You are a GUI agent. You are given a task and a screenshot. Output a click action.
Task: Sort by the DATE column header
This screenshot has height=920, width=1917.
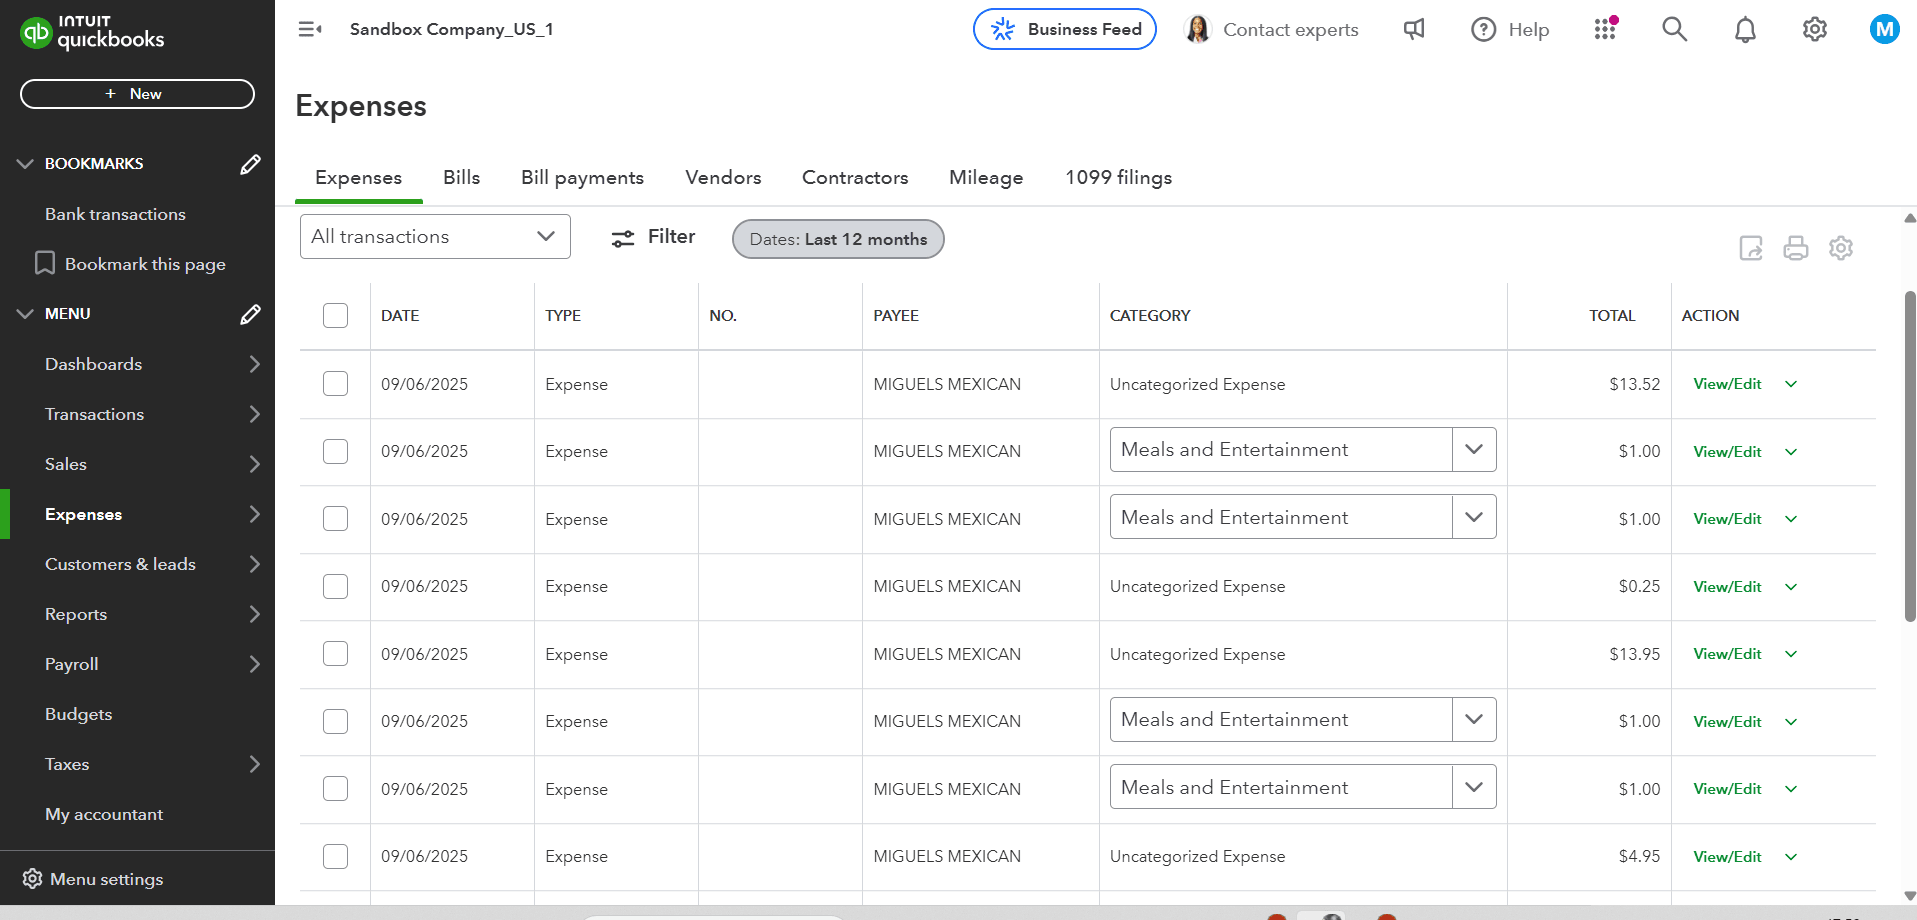tap(400, 316)
